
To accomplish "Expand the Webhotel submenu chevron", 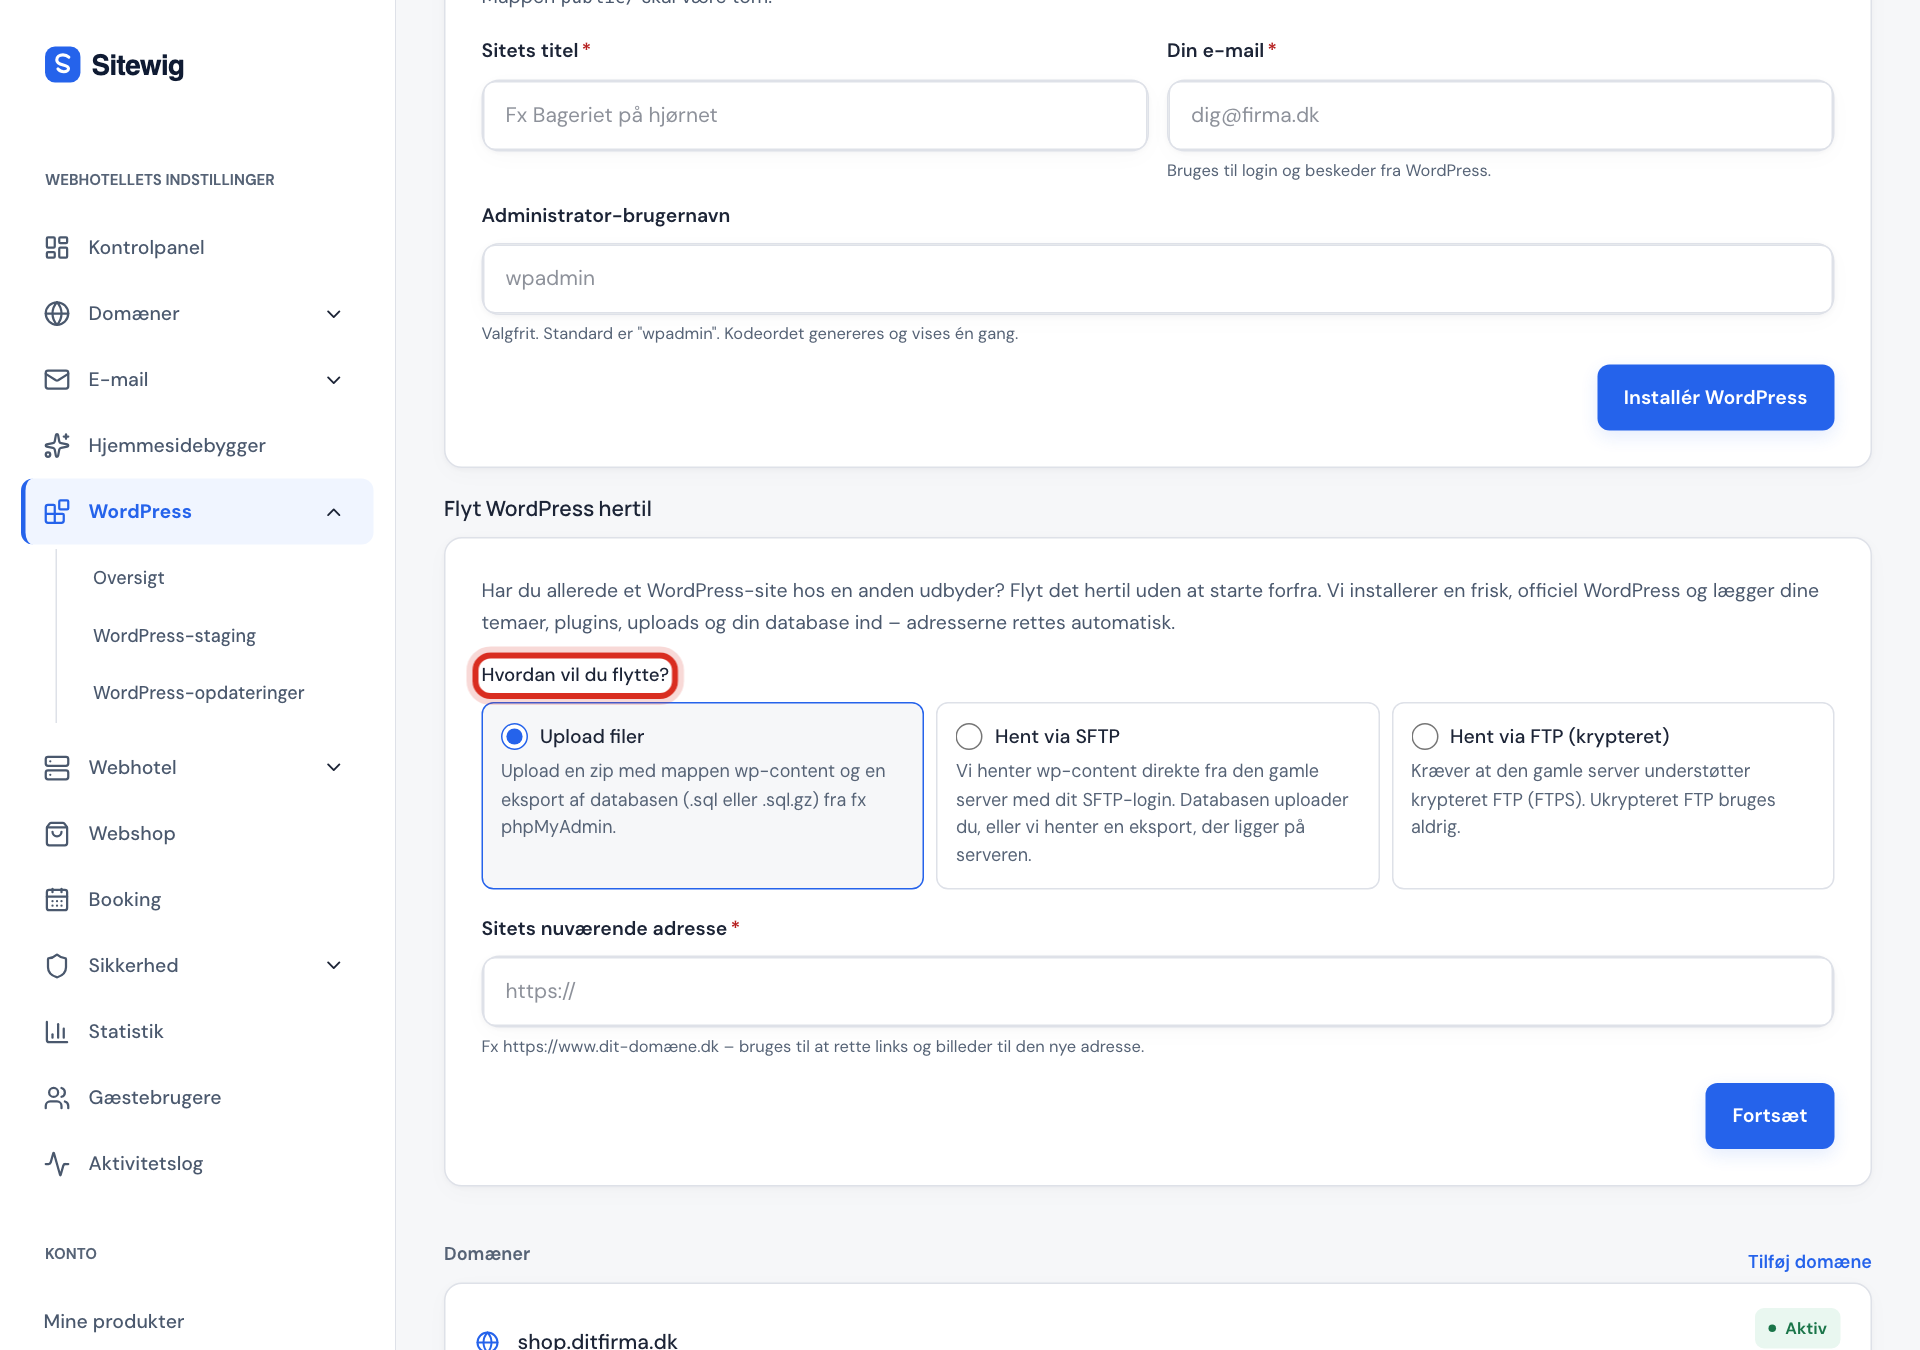I will point(334,767).
